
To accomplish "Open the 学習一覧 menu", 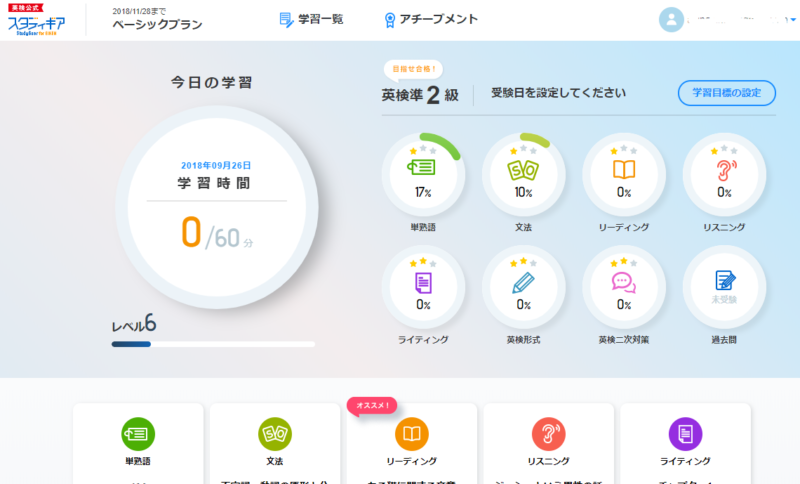I will (311, 19).
